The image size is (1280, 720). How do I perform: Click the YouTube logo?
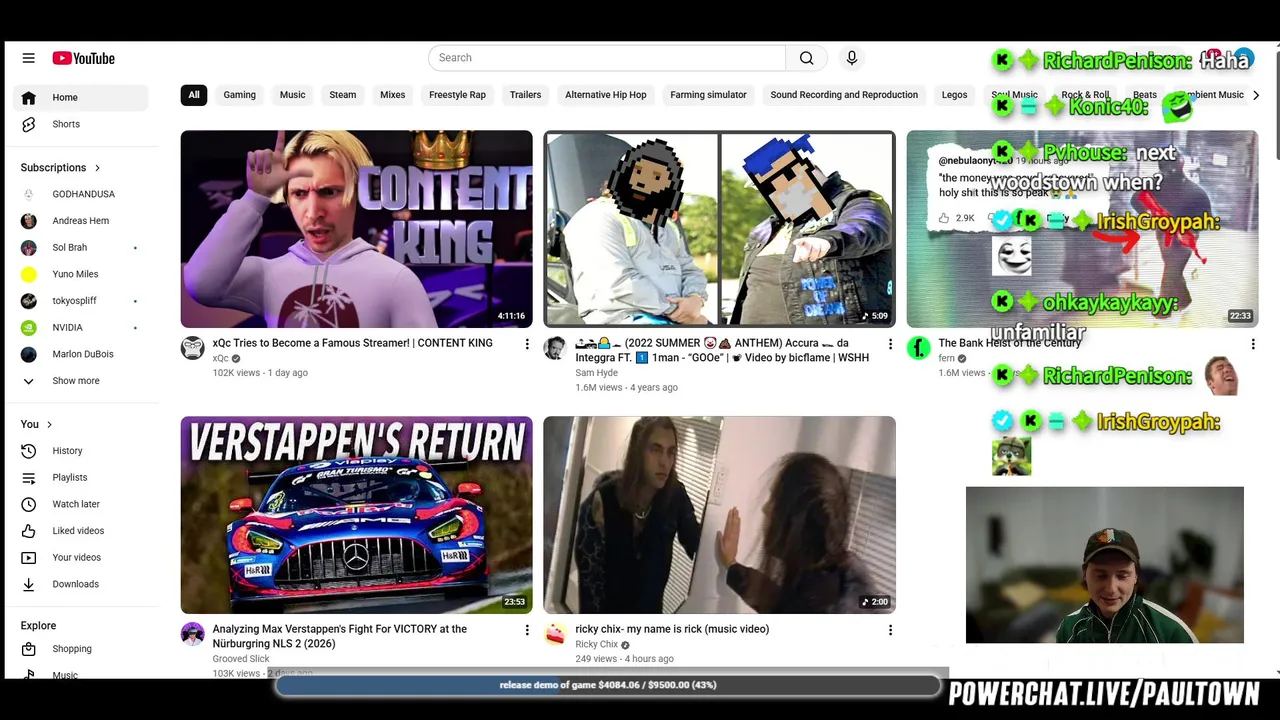[x=84, y=58]
